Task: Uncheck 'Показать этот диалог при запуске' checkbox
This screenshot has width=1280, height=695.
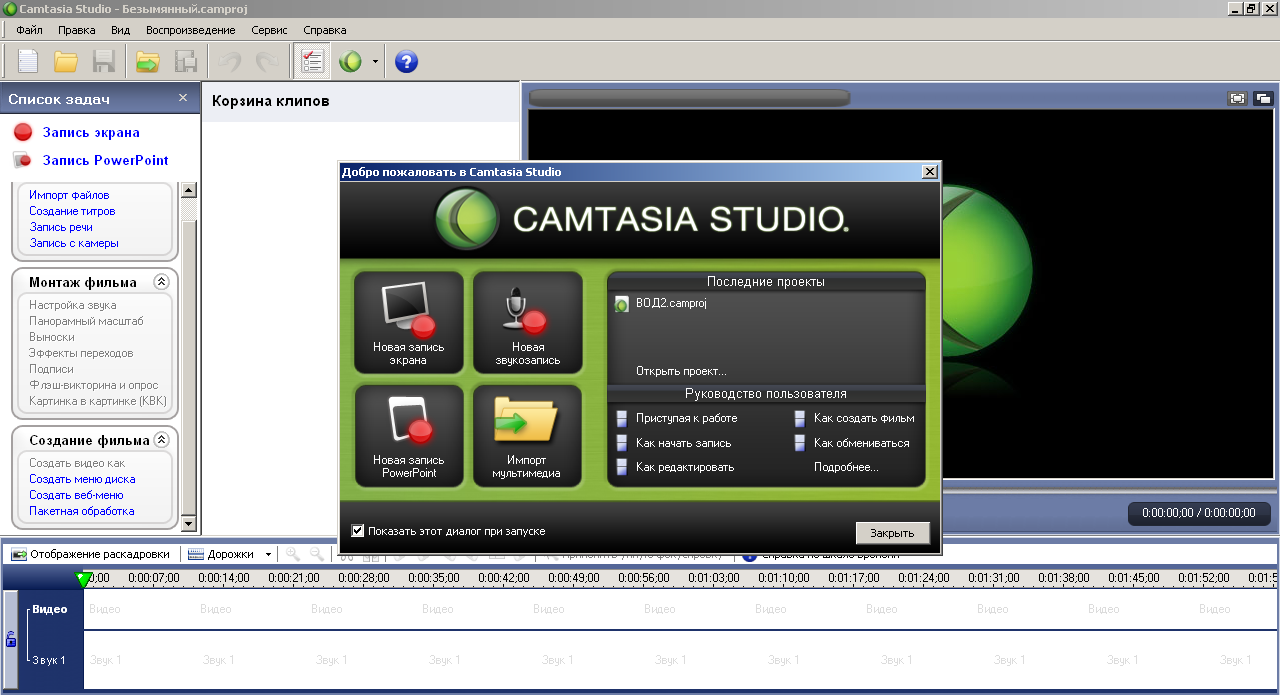Action: pos(358,531)
